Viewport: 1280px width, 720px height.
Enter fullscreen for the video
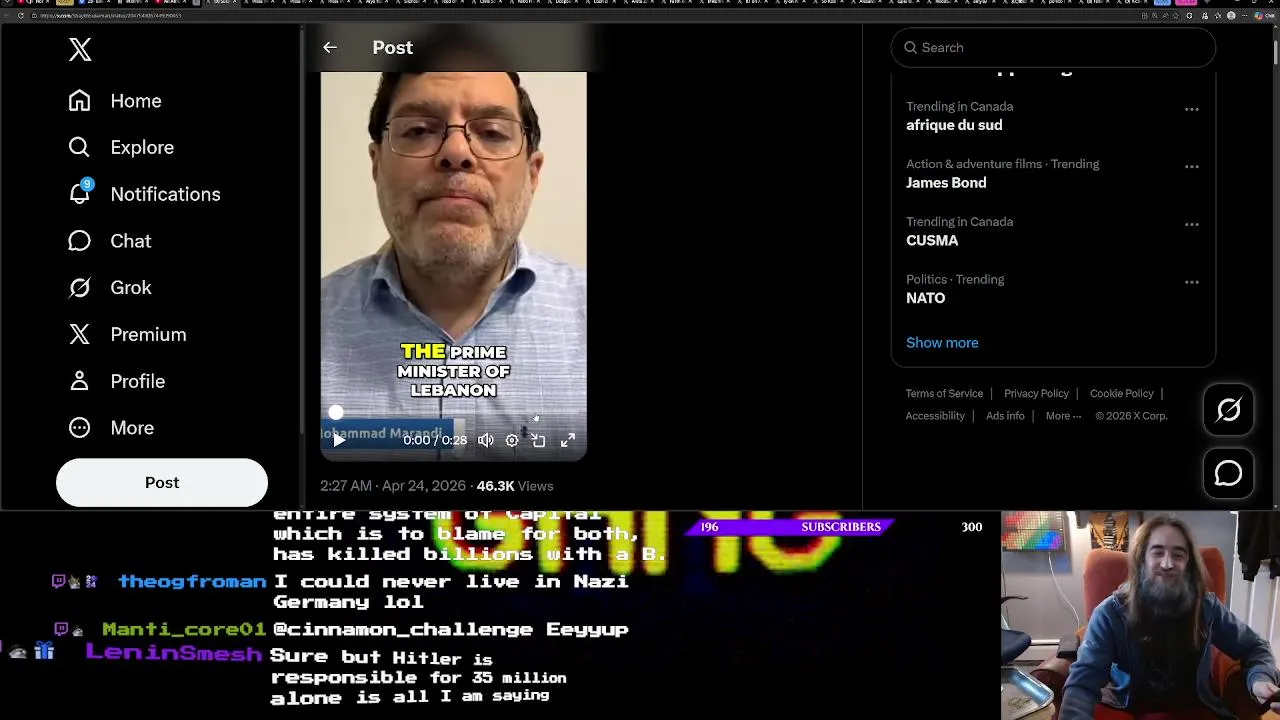click(x=567, y=440)
